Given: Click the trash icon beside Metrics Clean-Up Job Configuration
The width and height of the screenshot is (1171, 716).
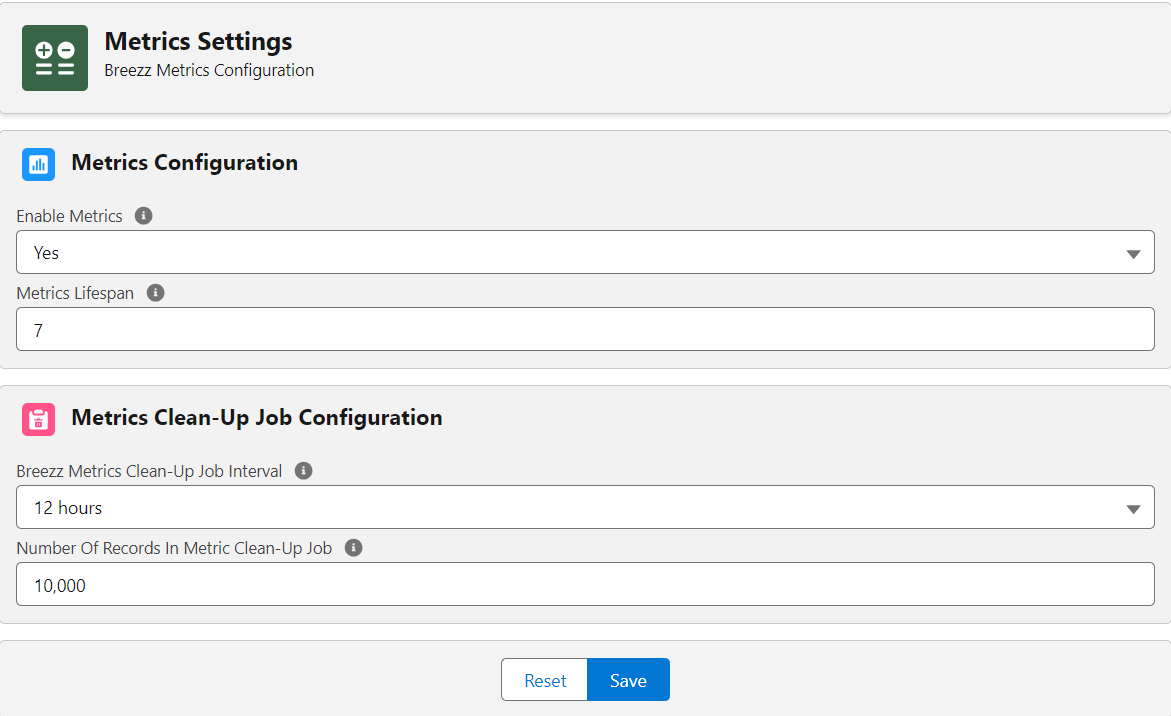Looking at the screenshot, I should [x=37, y=418].
